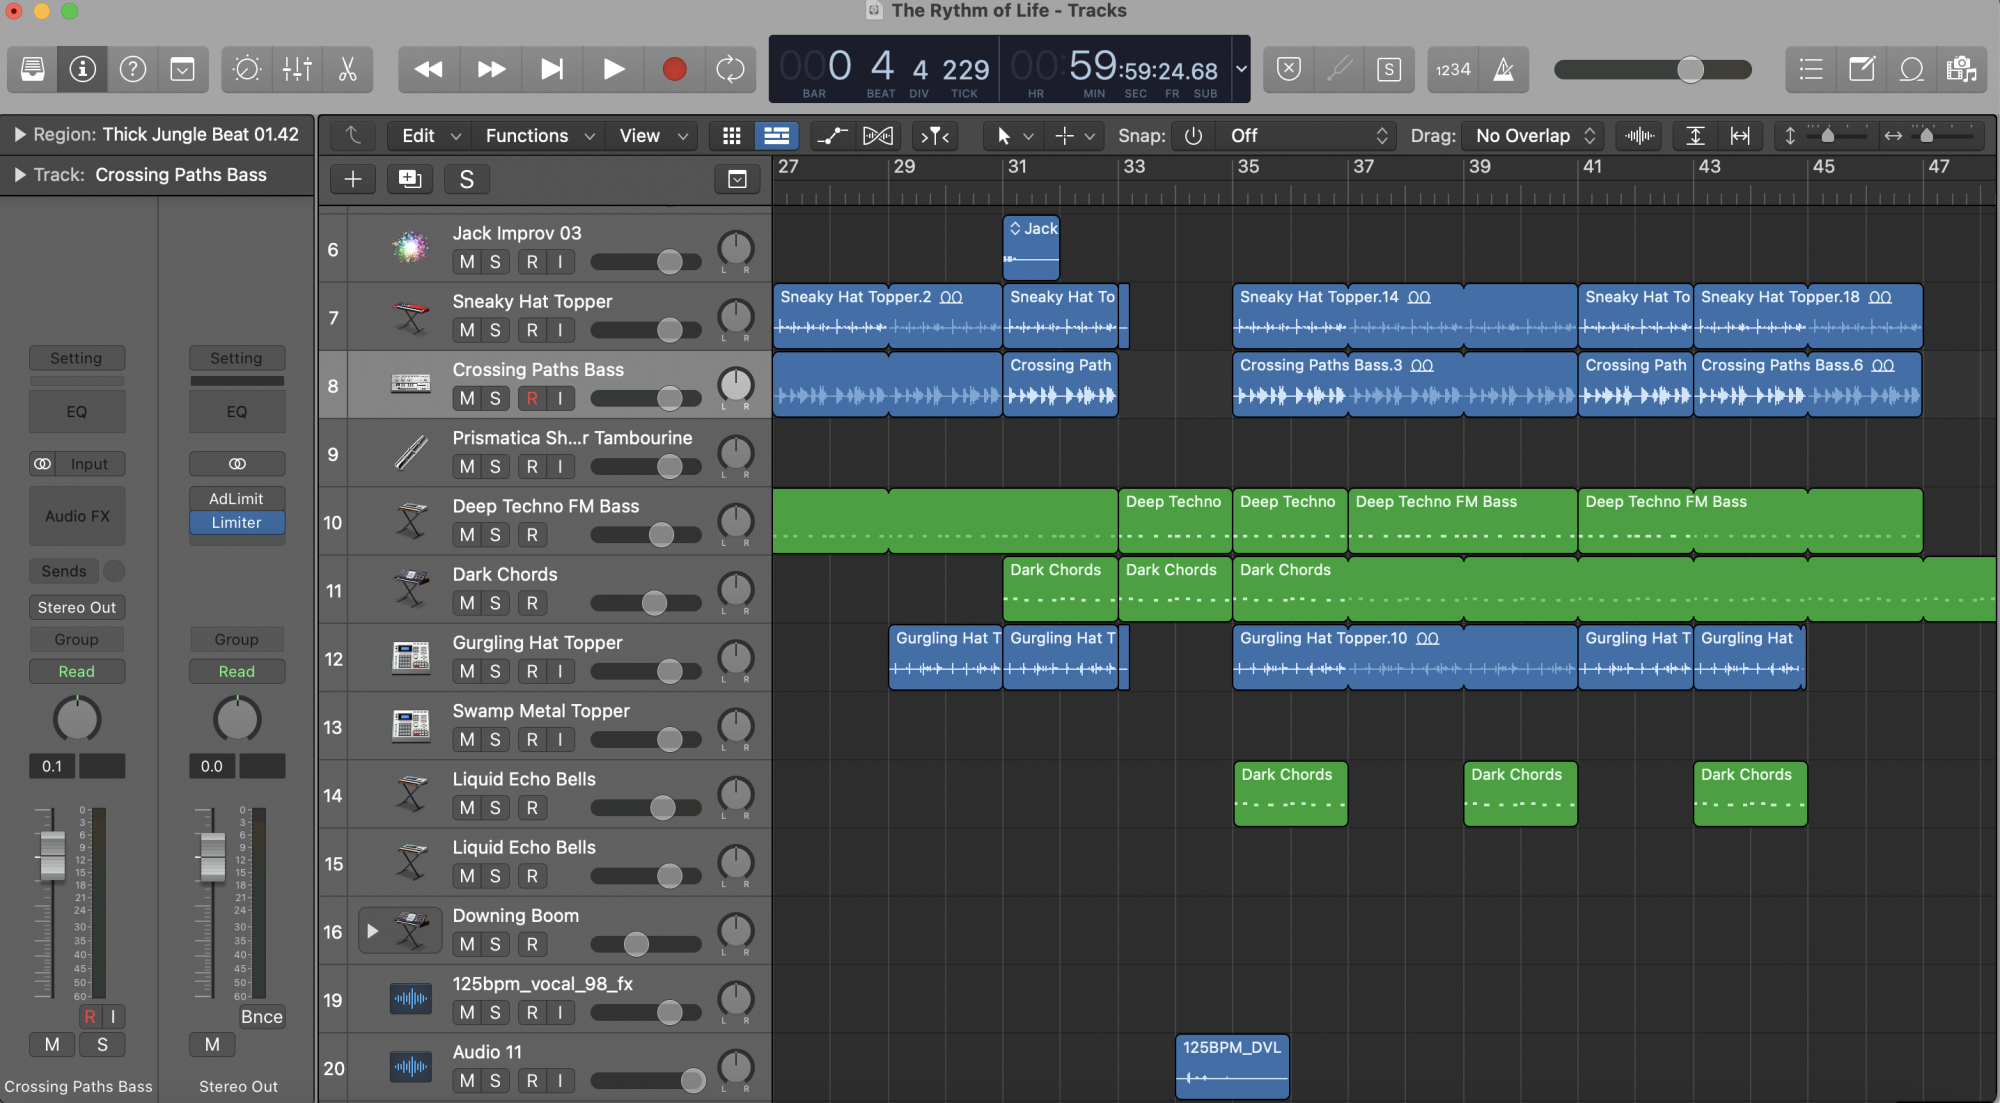Screen dimensions: 2000x1103
Task: Click the left channel strip Group slot
Action: pos(76,639)
